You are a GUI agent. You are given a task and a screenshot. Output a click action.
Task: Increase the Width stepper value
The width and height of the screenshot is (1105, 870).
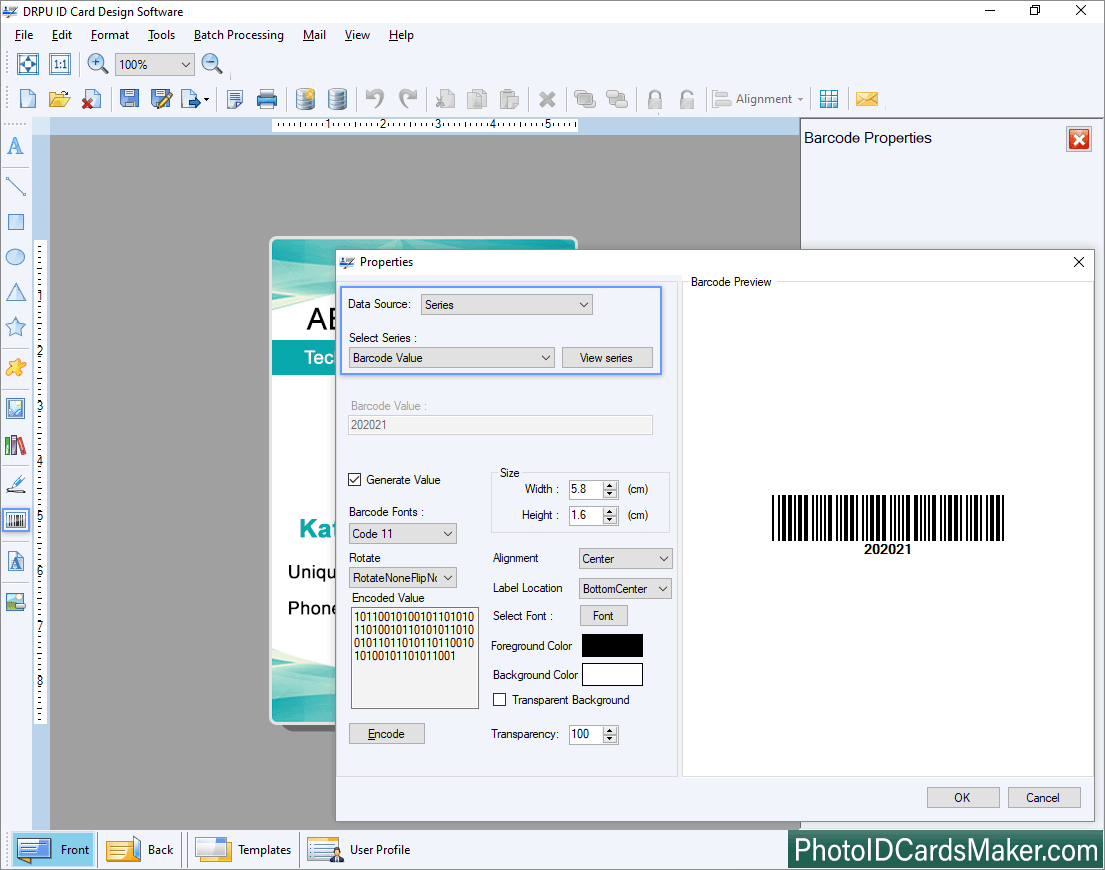(610, 485)
